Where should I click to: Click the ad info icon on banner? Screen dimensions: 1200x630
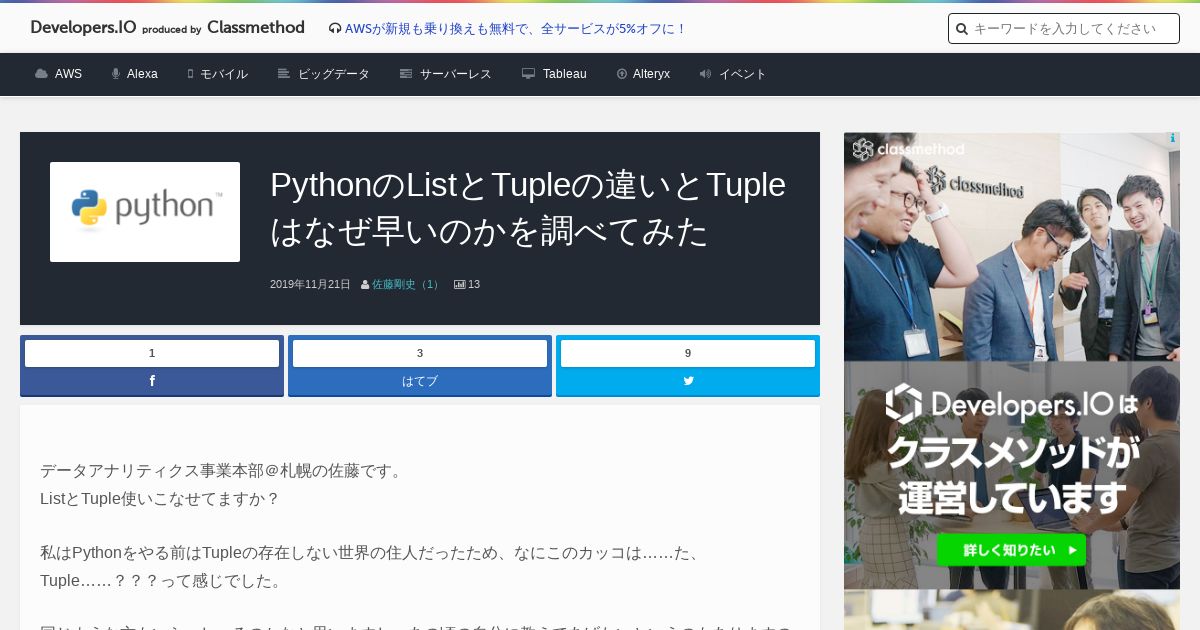click(1172, 139)
